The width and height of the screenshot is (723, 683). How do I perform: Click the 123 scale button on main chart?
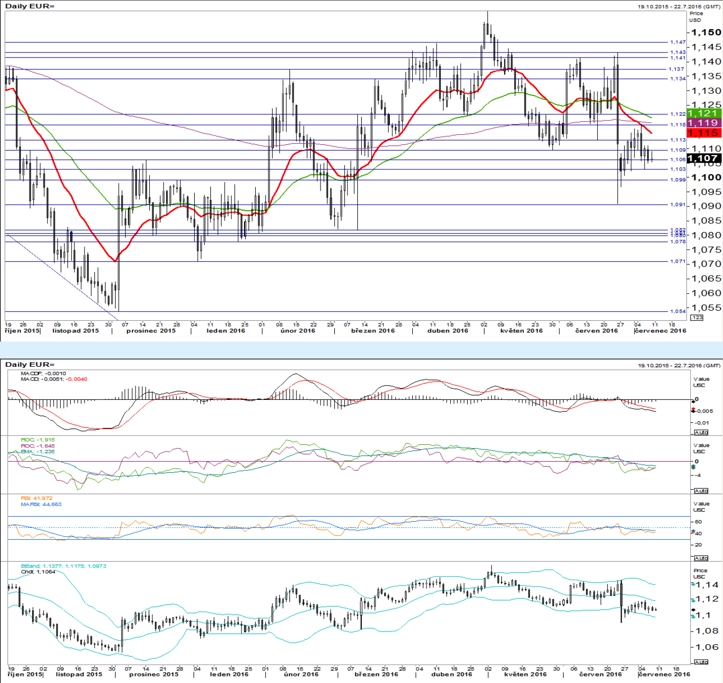point(697,318)
